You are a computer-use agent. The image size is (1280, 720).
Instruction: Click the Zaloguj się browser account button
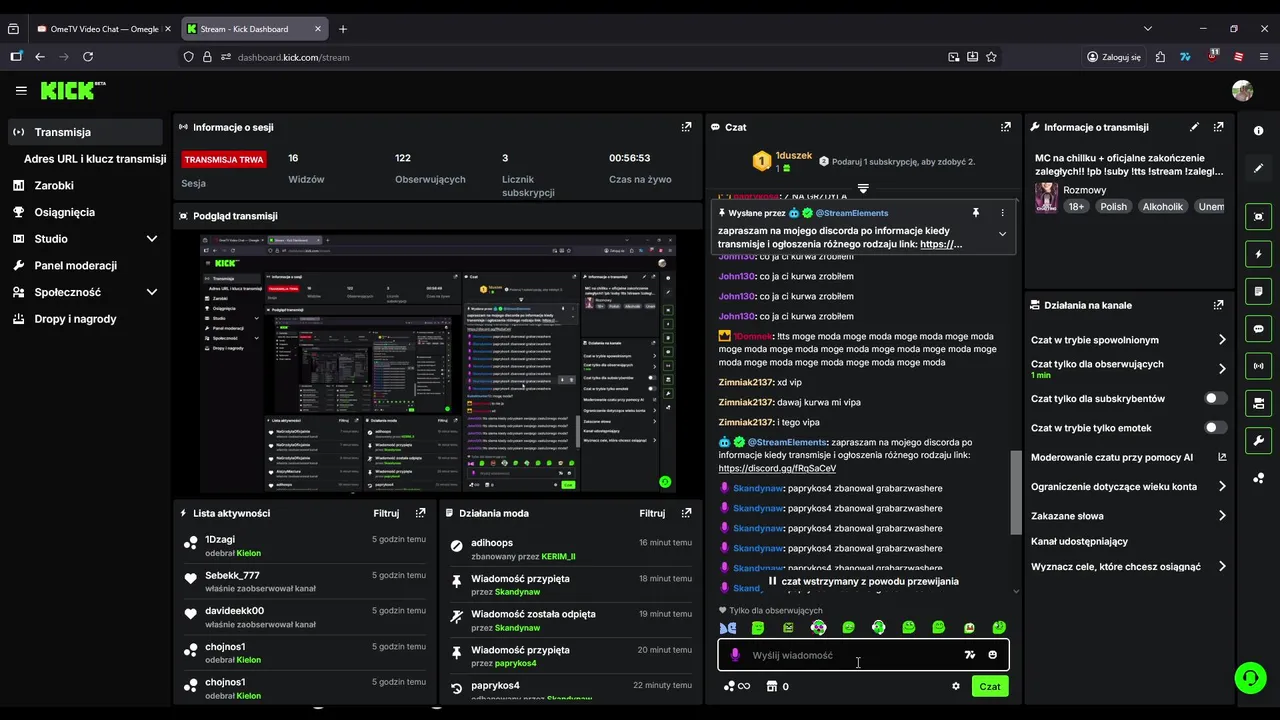pos(1114,57)
